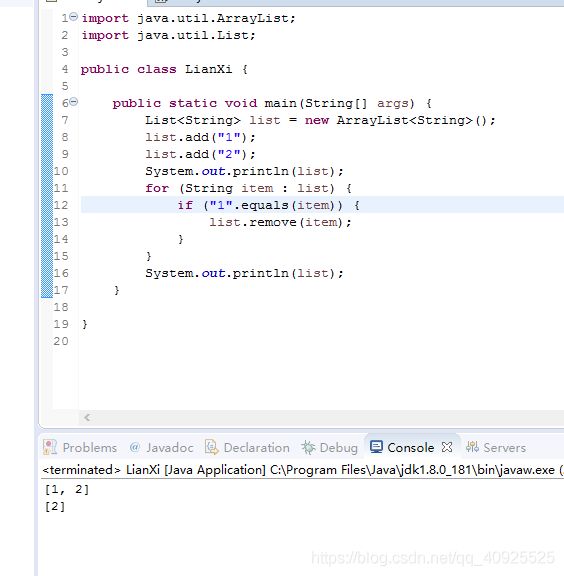Click the Debug bug icon
This screenshot has height=576, width=564.
308,447
